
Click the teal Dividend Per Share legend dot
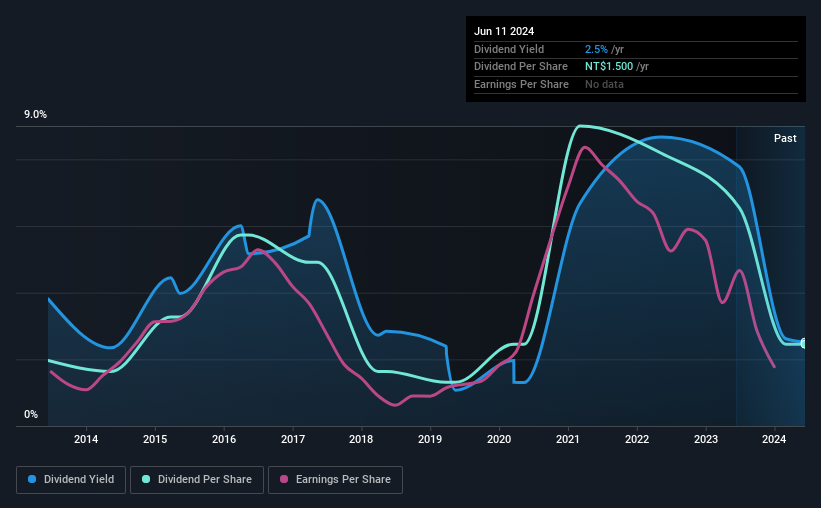146,479
